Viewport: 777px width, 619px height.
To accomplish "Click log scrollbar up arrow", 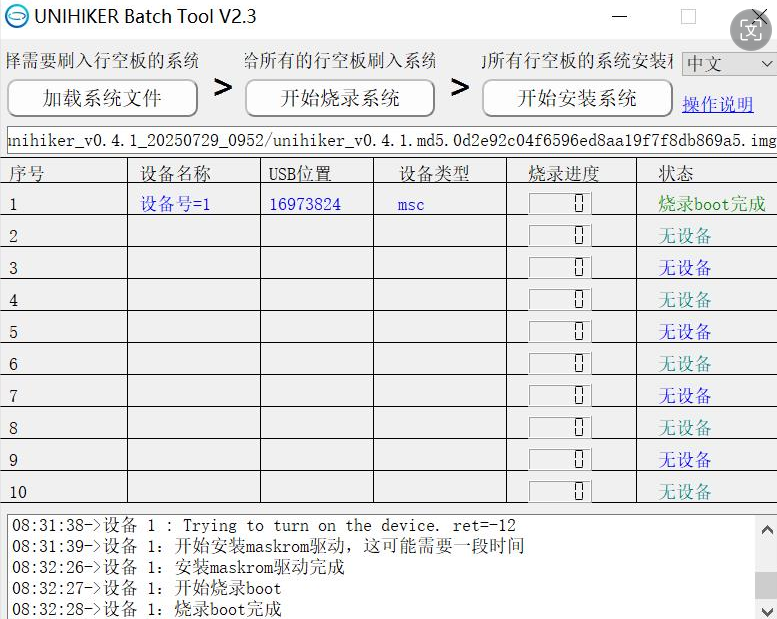I will pos(766,530).
